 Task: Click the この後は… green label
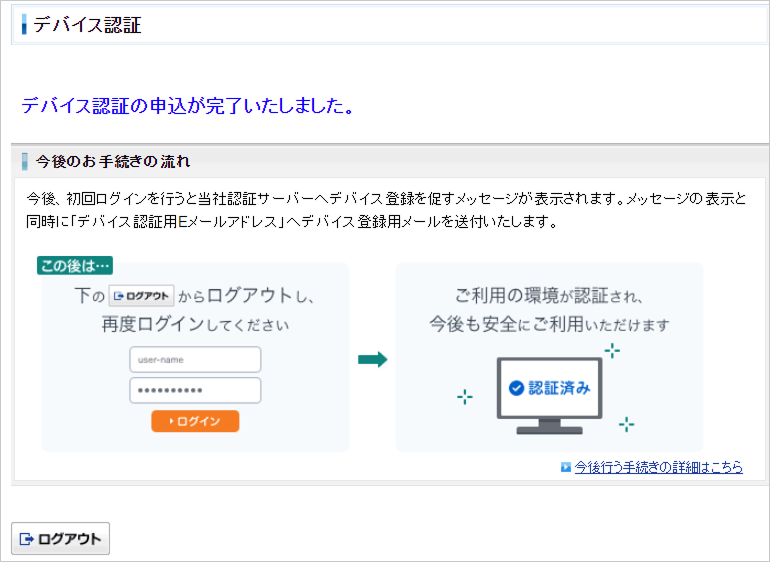tap(75, 266)
